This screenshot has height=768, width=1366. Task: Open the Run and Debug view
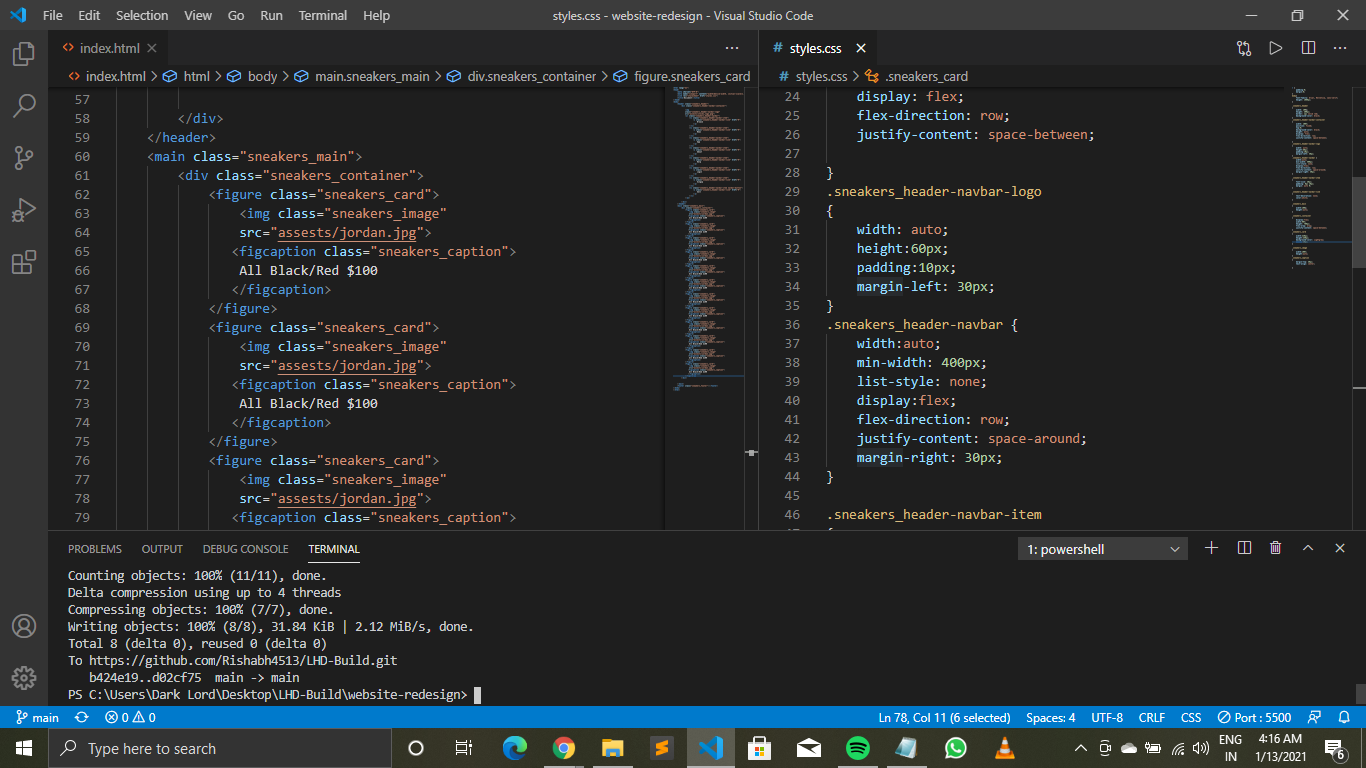[x=24, y=210]
